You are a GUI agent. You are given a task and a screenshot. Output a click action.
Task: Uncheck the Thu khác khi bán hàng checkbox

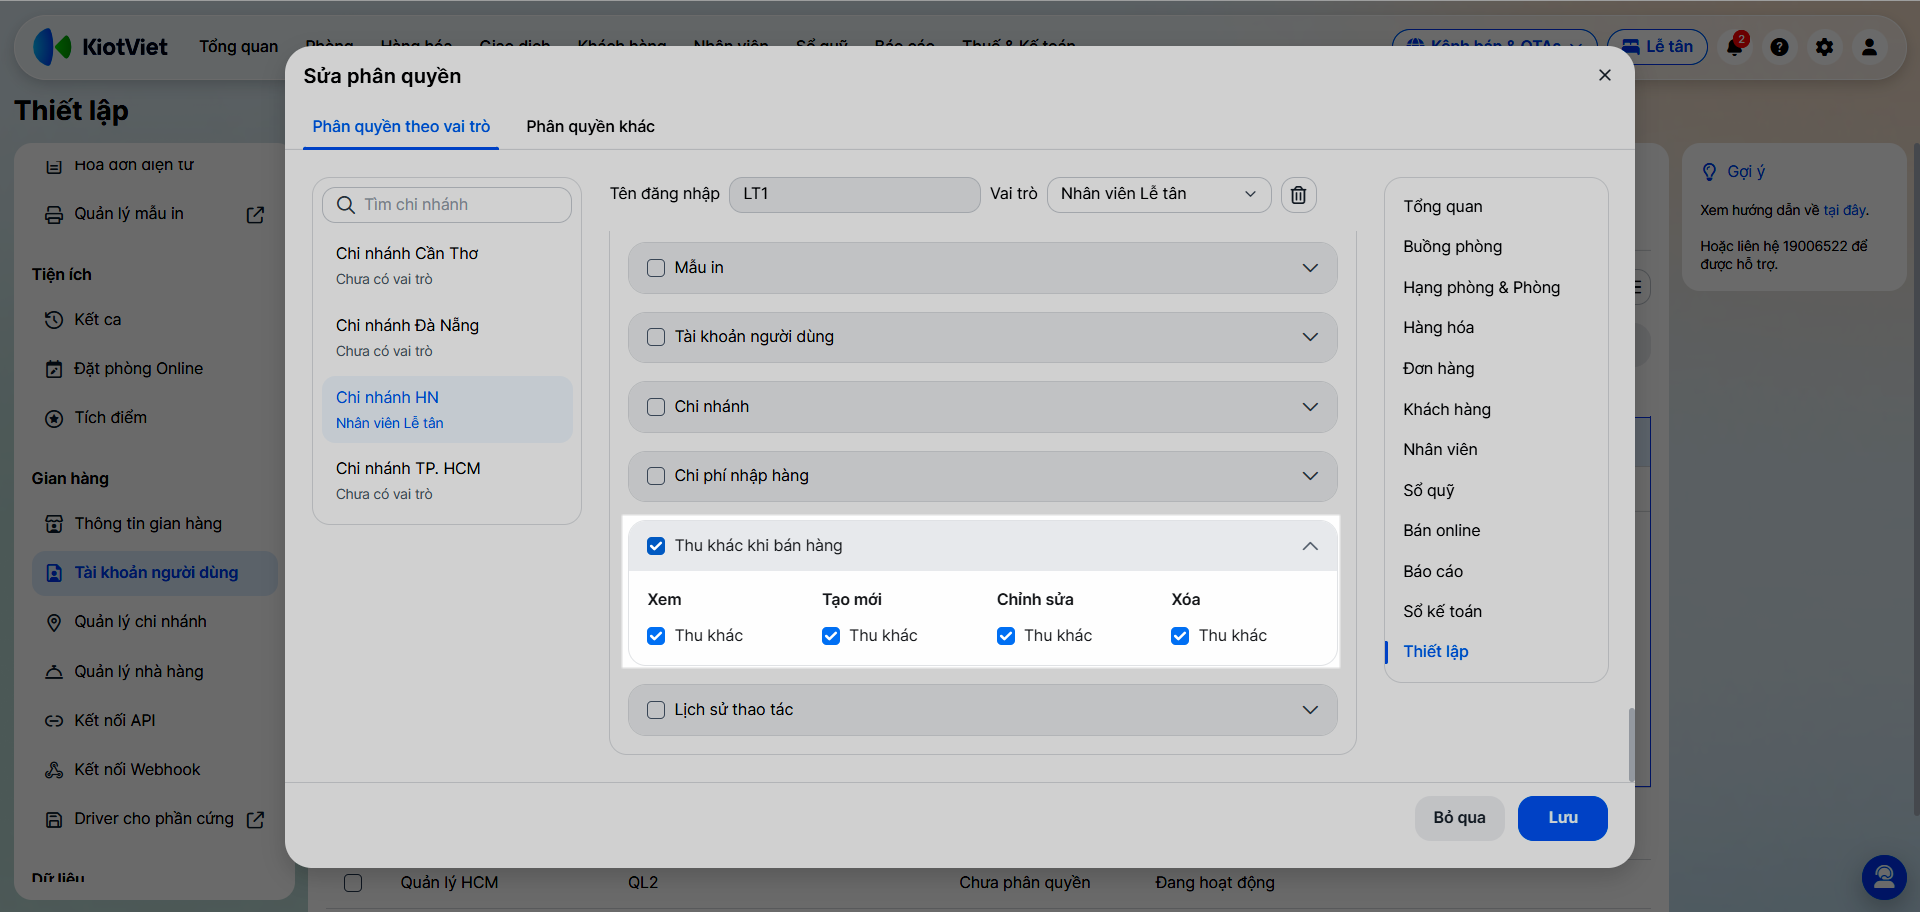point(656,546)
